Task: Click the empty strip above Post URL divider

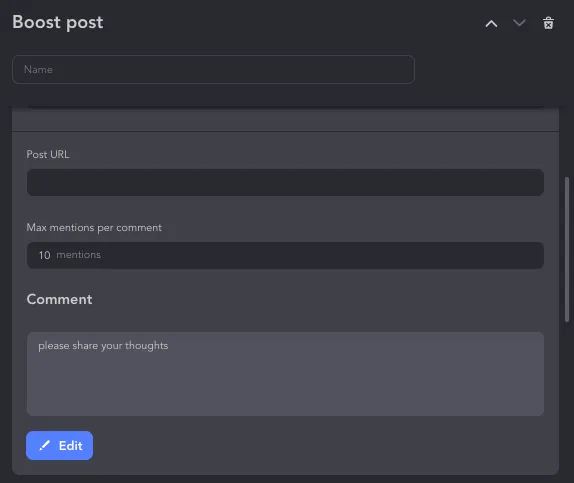Action: [x=285, y=120]
